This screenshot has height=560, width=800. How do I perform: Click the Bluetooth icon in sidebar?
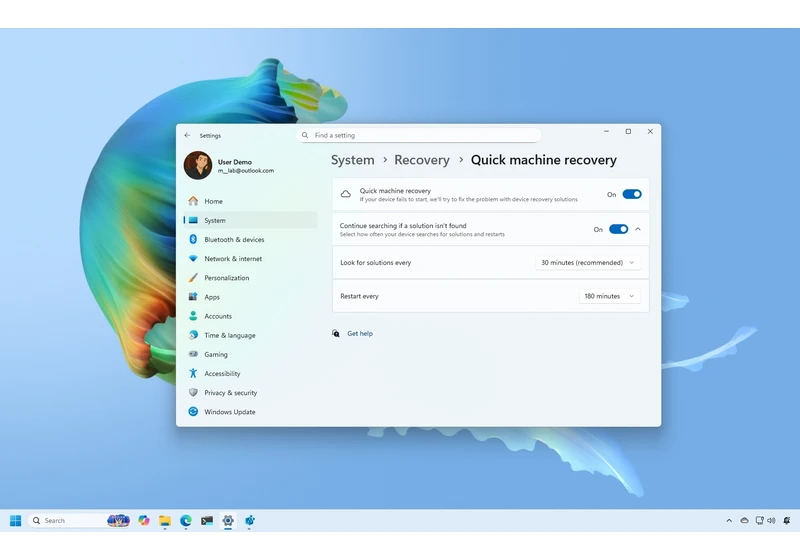coord(193,239)
